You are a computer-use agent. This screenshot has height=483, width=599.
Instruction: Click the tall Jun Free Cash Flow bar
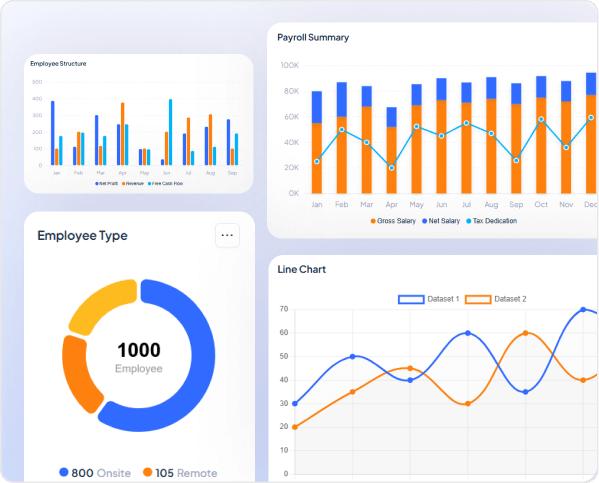[170, 132]
